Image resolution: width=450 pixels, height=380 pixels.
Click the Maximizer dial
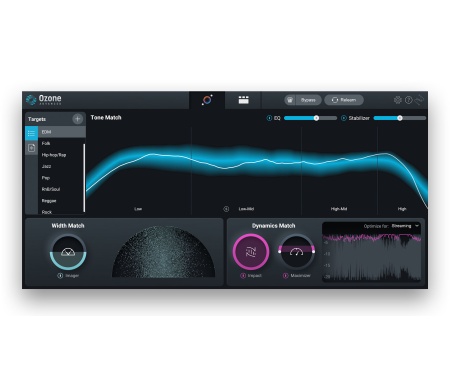[x=296, y=252]
